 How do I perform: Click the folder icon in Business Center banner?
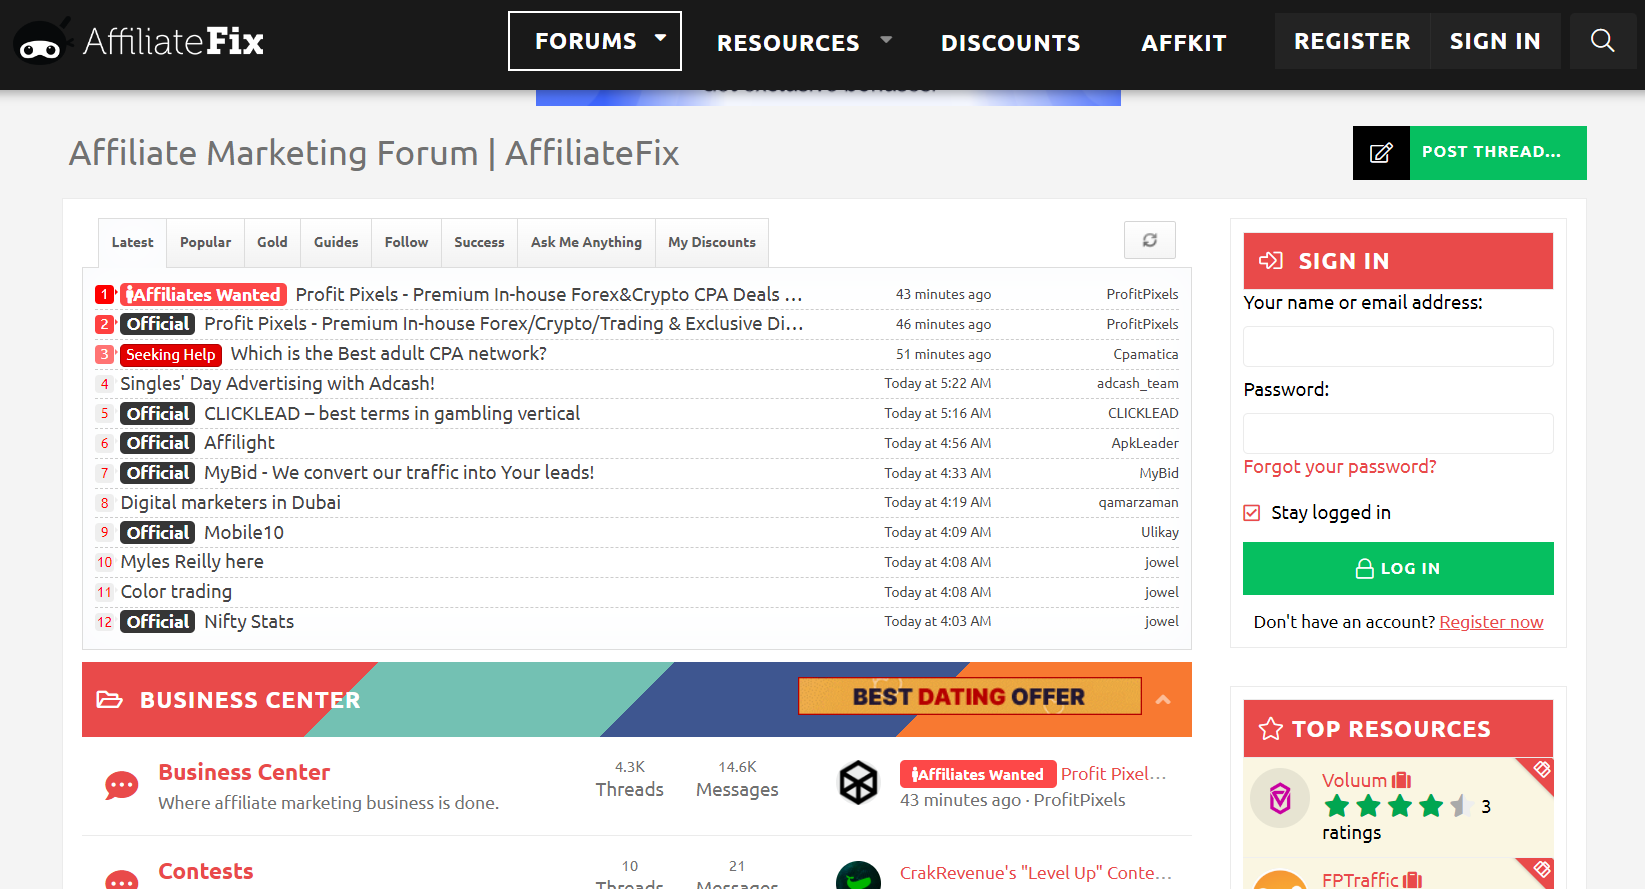(x=110, y=700)
